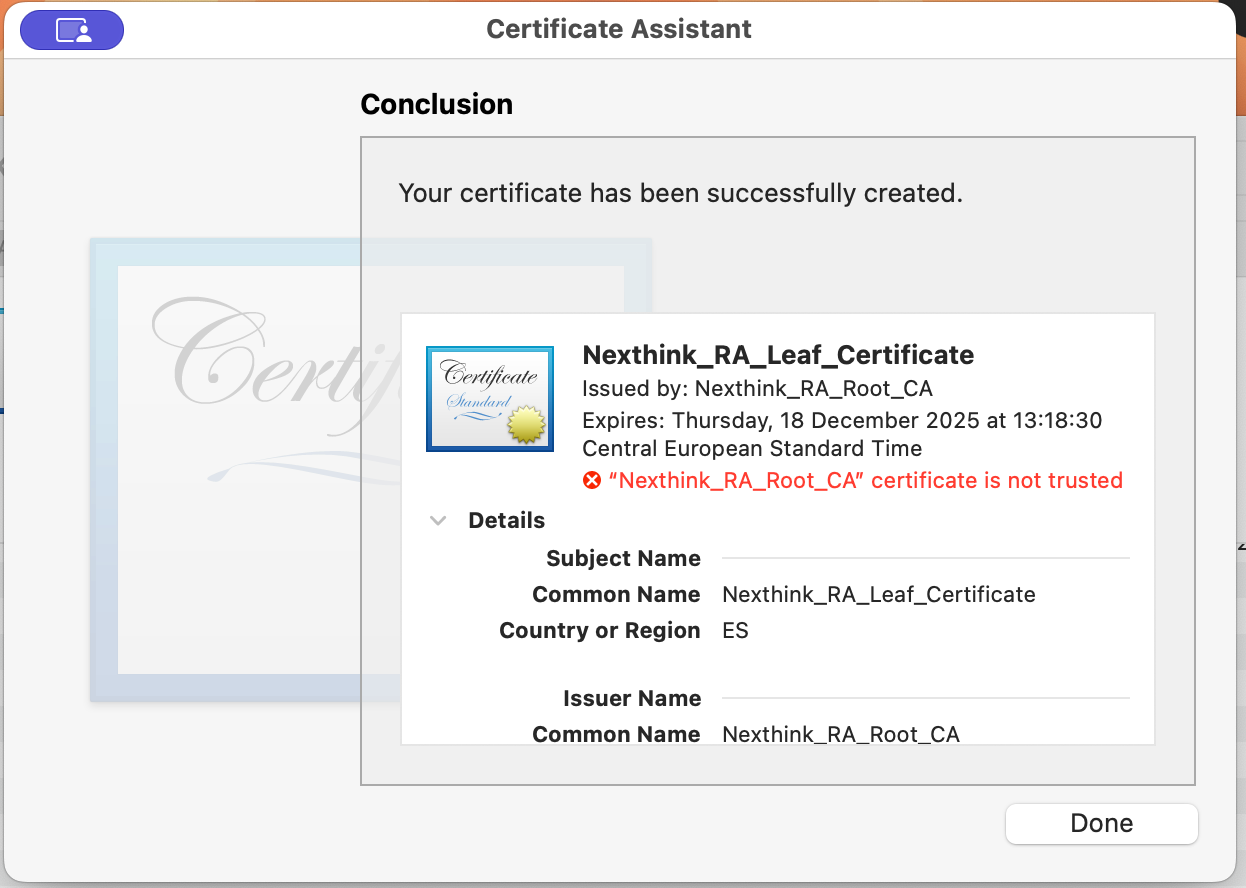The width and height of the screenshot is (1246, 888).
Task: Click the purple screen sharing indicator icon
Action: click(72, 31)
